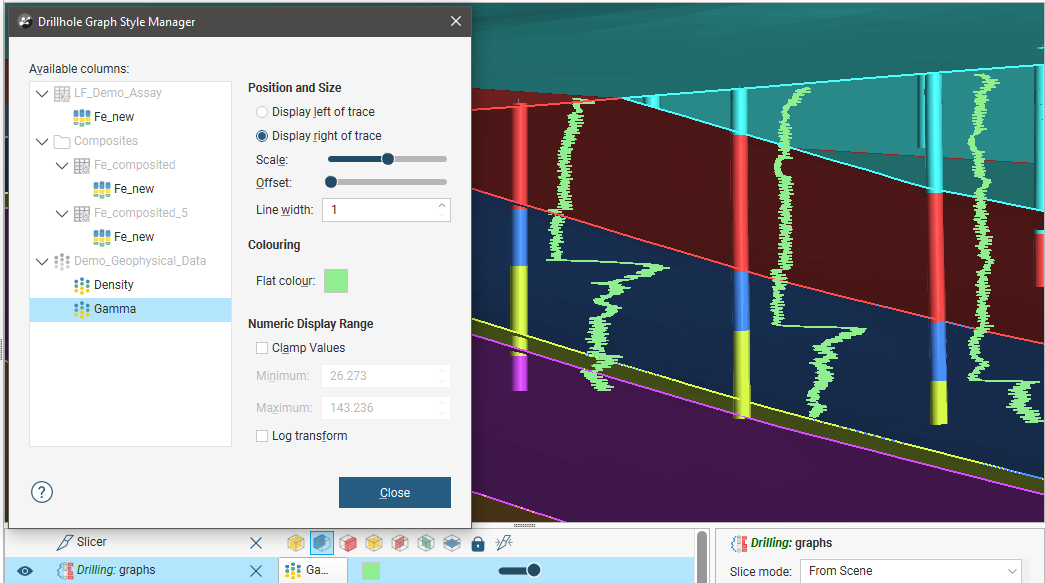Image resolution: width=1045 pixels, height=583 pixels.
Task: Click into the Line width field
Action: (x=378, y=210)
